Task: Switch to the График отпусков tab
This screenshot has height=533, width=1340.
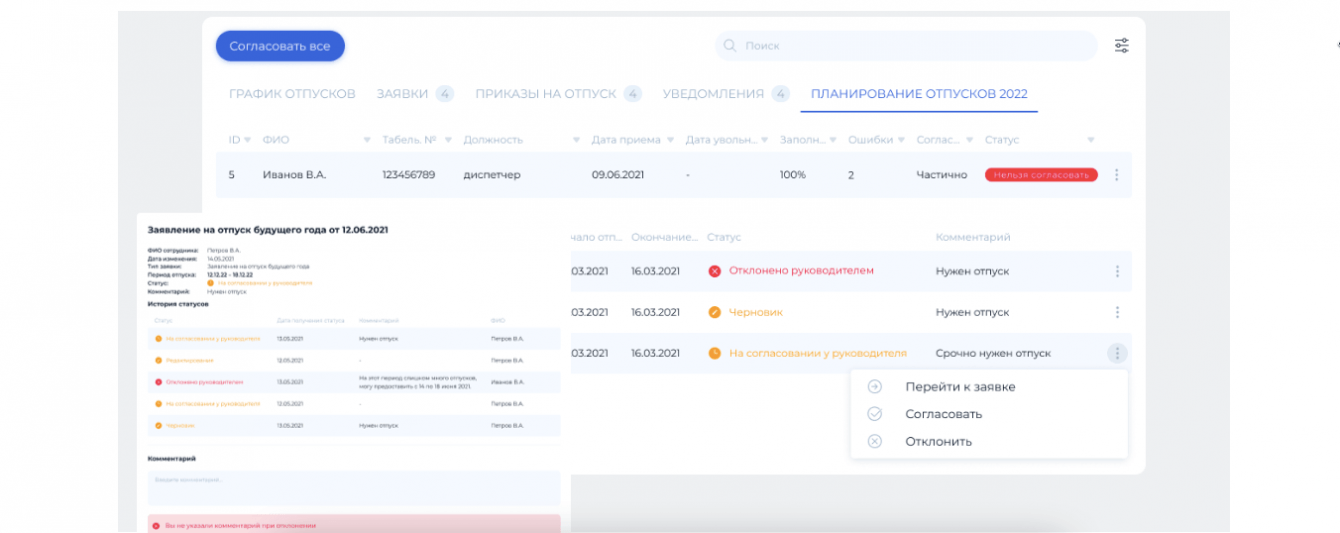Action: (292, 94)
